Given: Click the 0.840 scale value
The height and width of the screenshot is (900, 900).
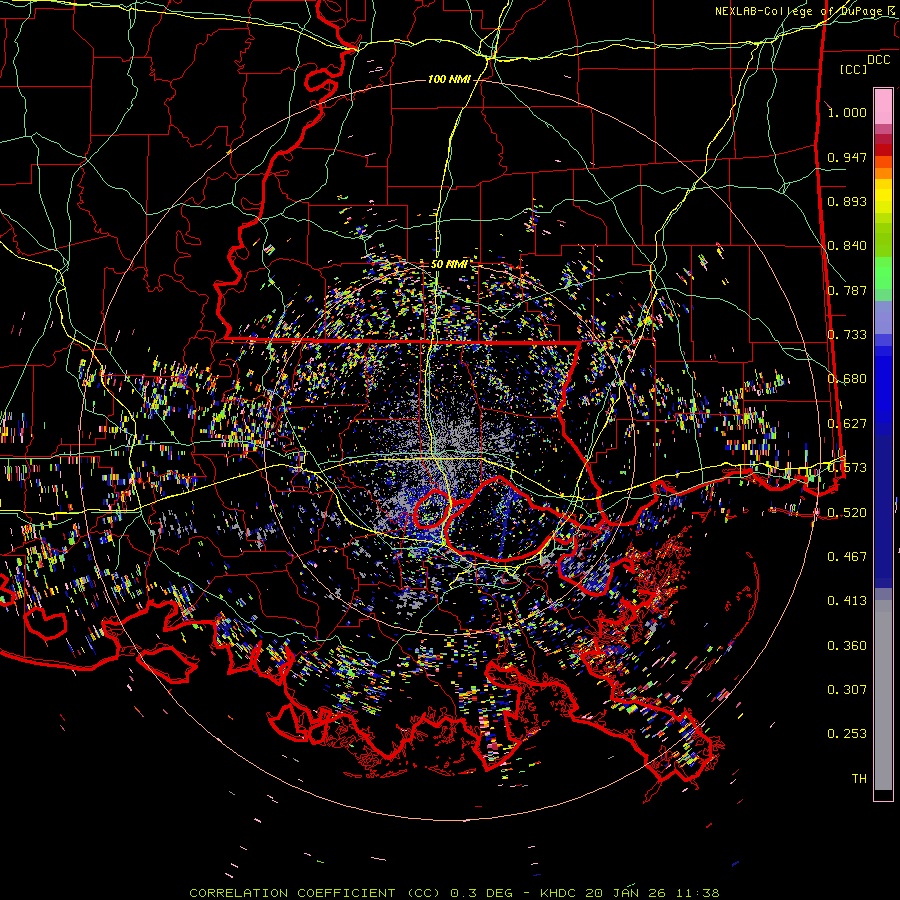Looking at the screenshot, I should [x=847, y=246].
